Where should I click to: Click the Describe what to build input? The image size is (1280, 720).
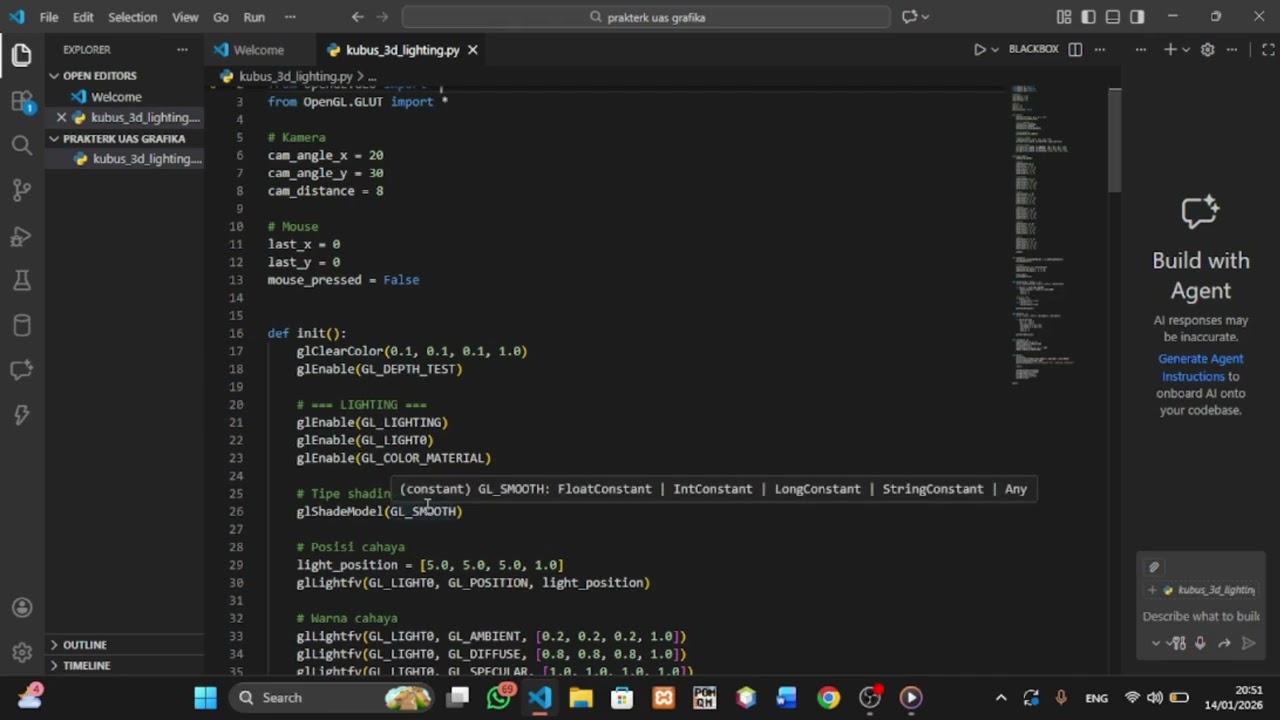pyautogui.click(x=1200, y=616)
